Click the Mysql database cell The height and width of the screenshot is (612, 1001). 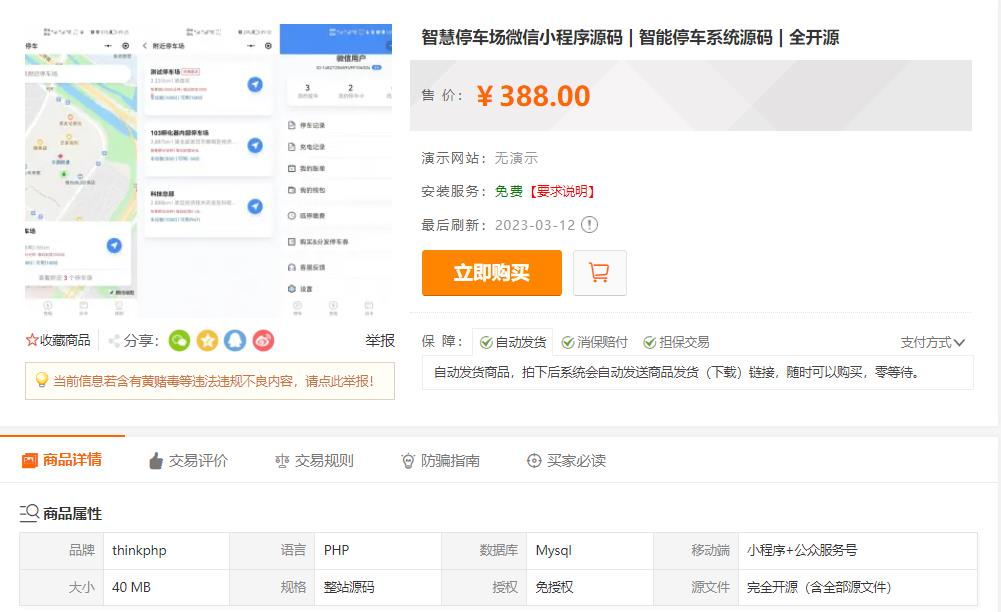[590, 551]
